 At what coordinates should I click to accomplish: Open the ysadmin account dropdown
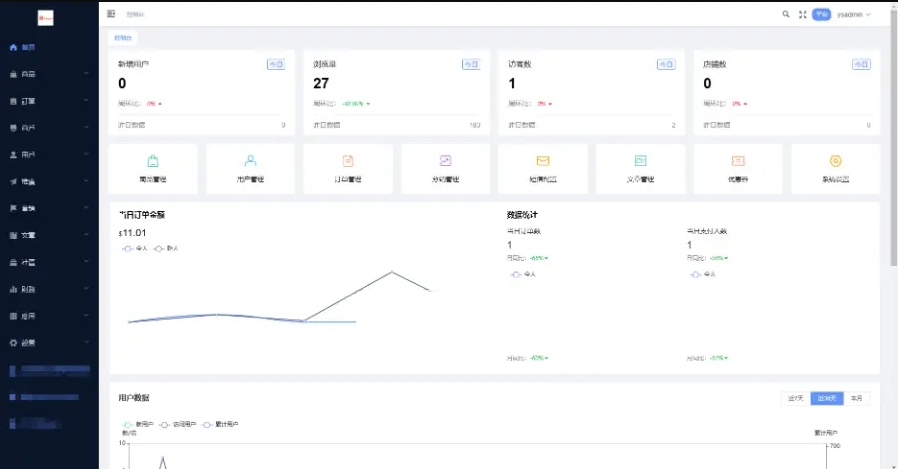click(854, 14)
